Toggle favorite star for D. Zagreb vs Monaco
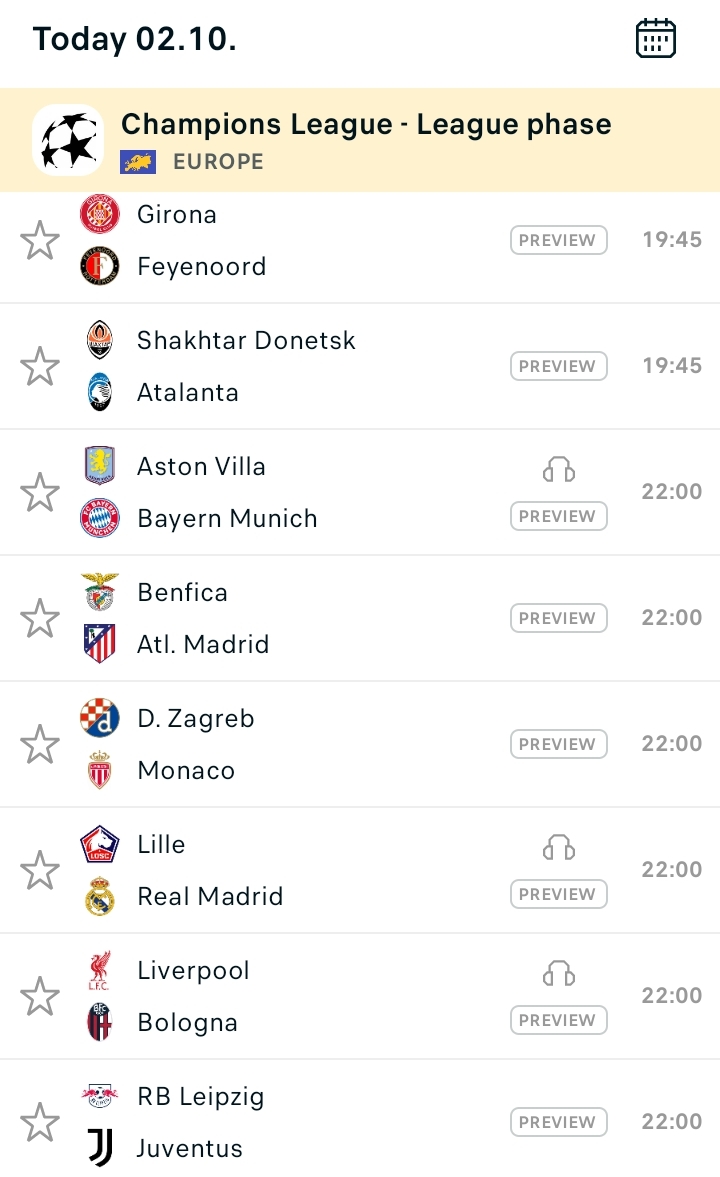720x1177 pixels. (40, 745)
